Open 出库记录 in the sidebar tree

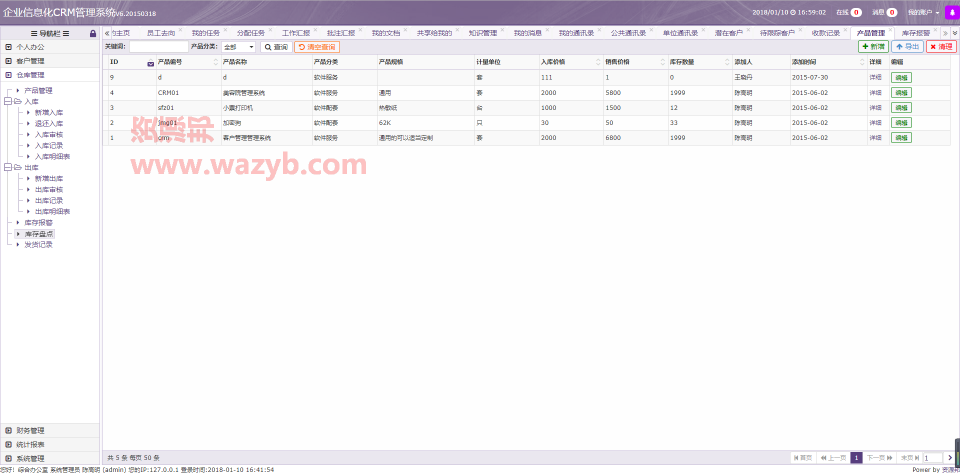(x=48, y=201)
